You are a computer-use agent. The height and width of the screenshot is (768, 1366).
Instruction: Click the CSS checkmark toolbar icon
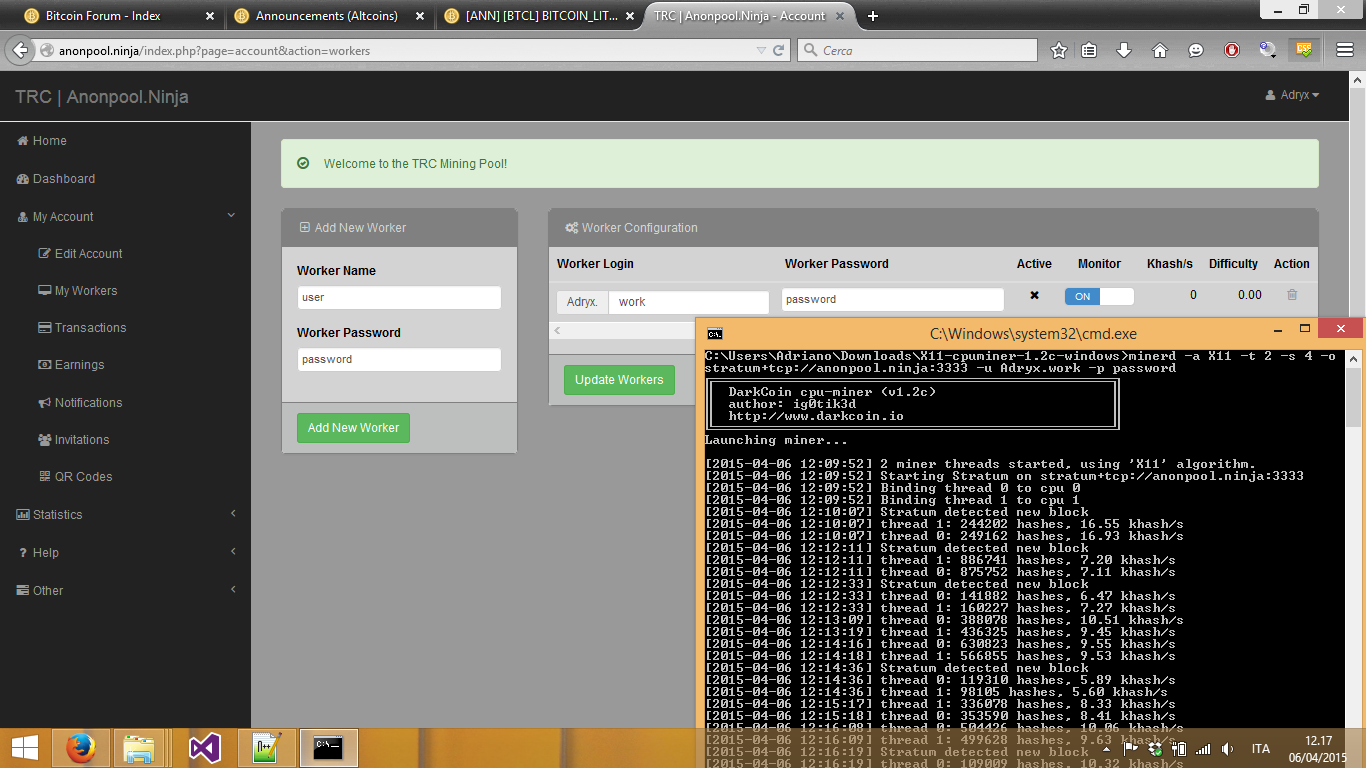click(x=1304, y=49)
